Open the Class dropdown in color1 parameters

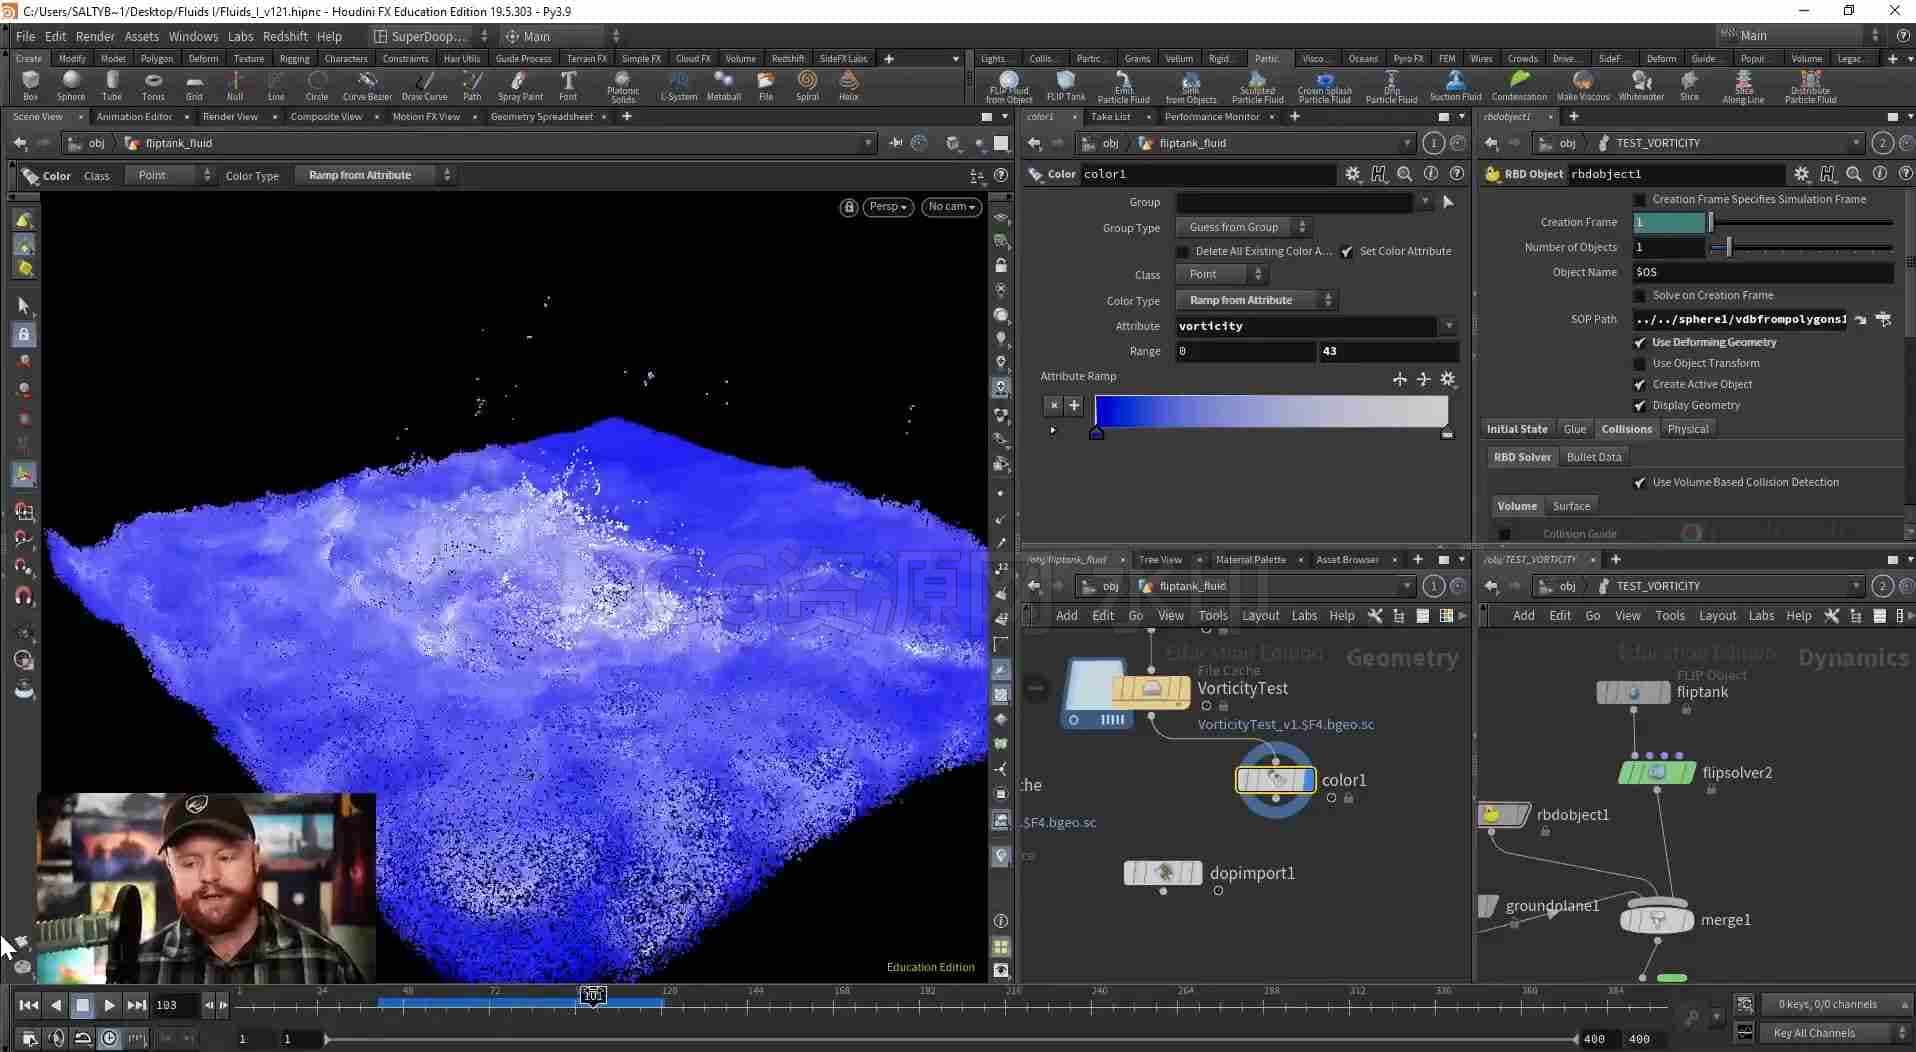pos(1223,274)
